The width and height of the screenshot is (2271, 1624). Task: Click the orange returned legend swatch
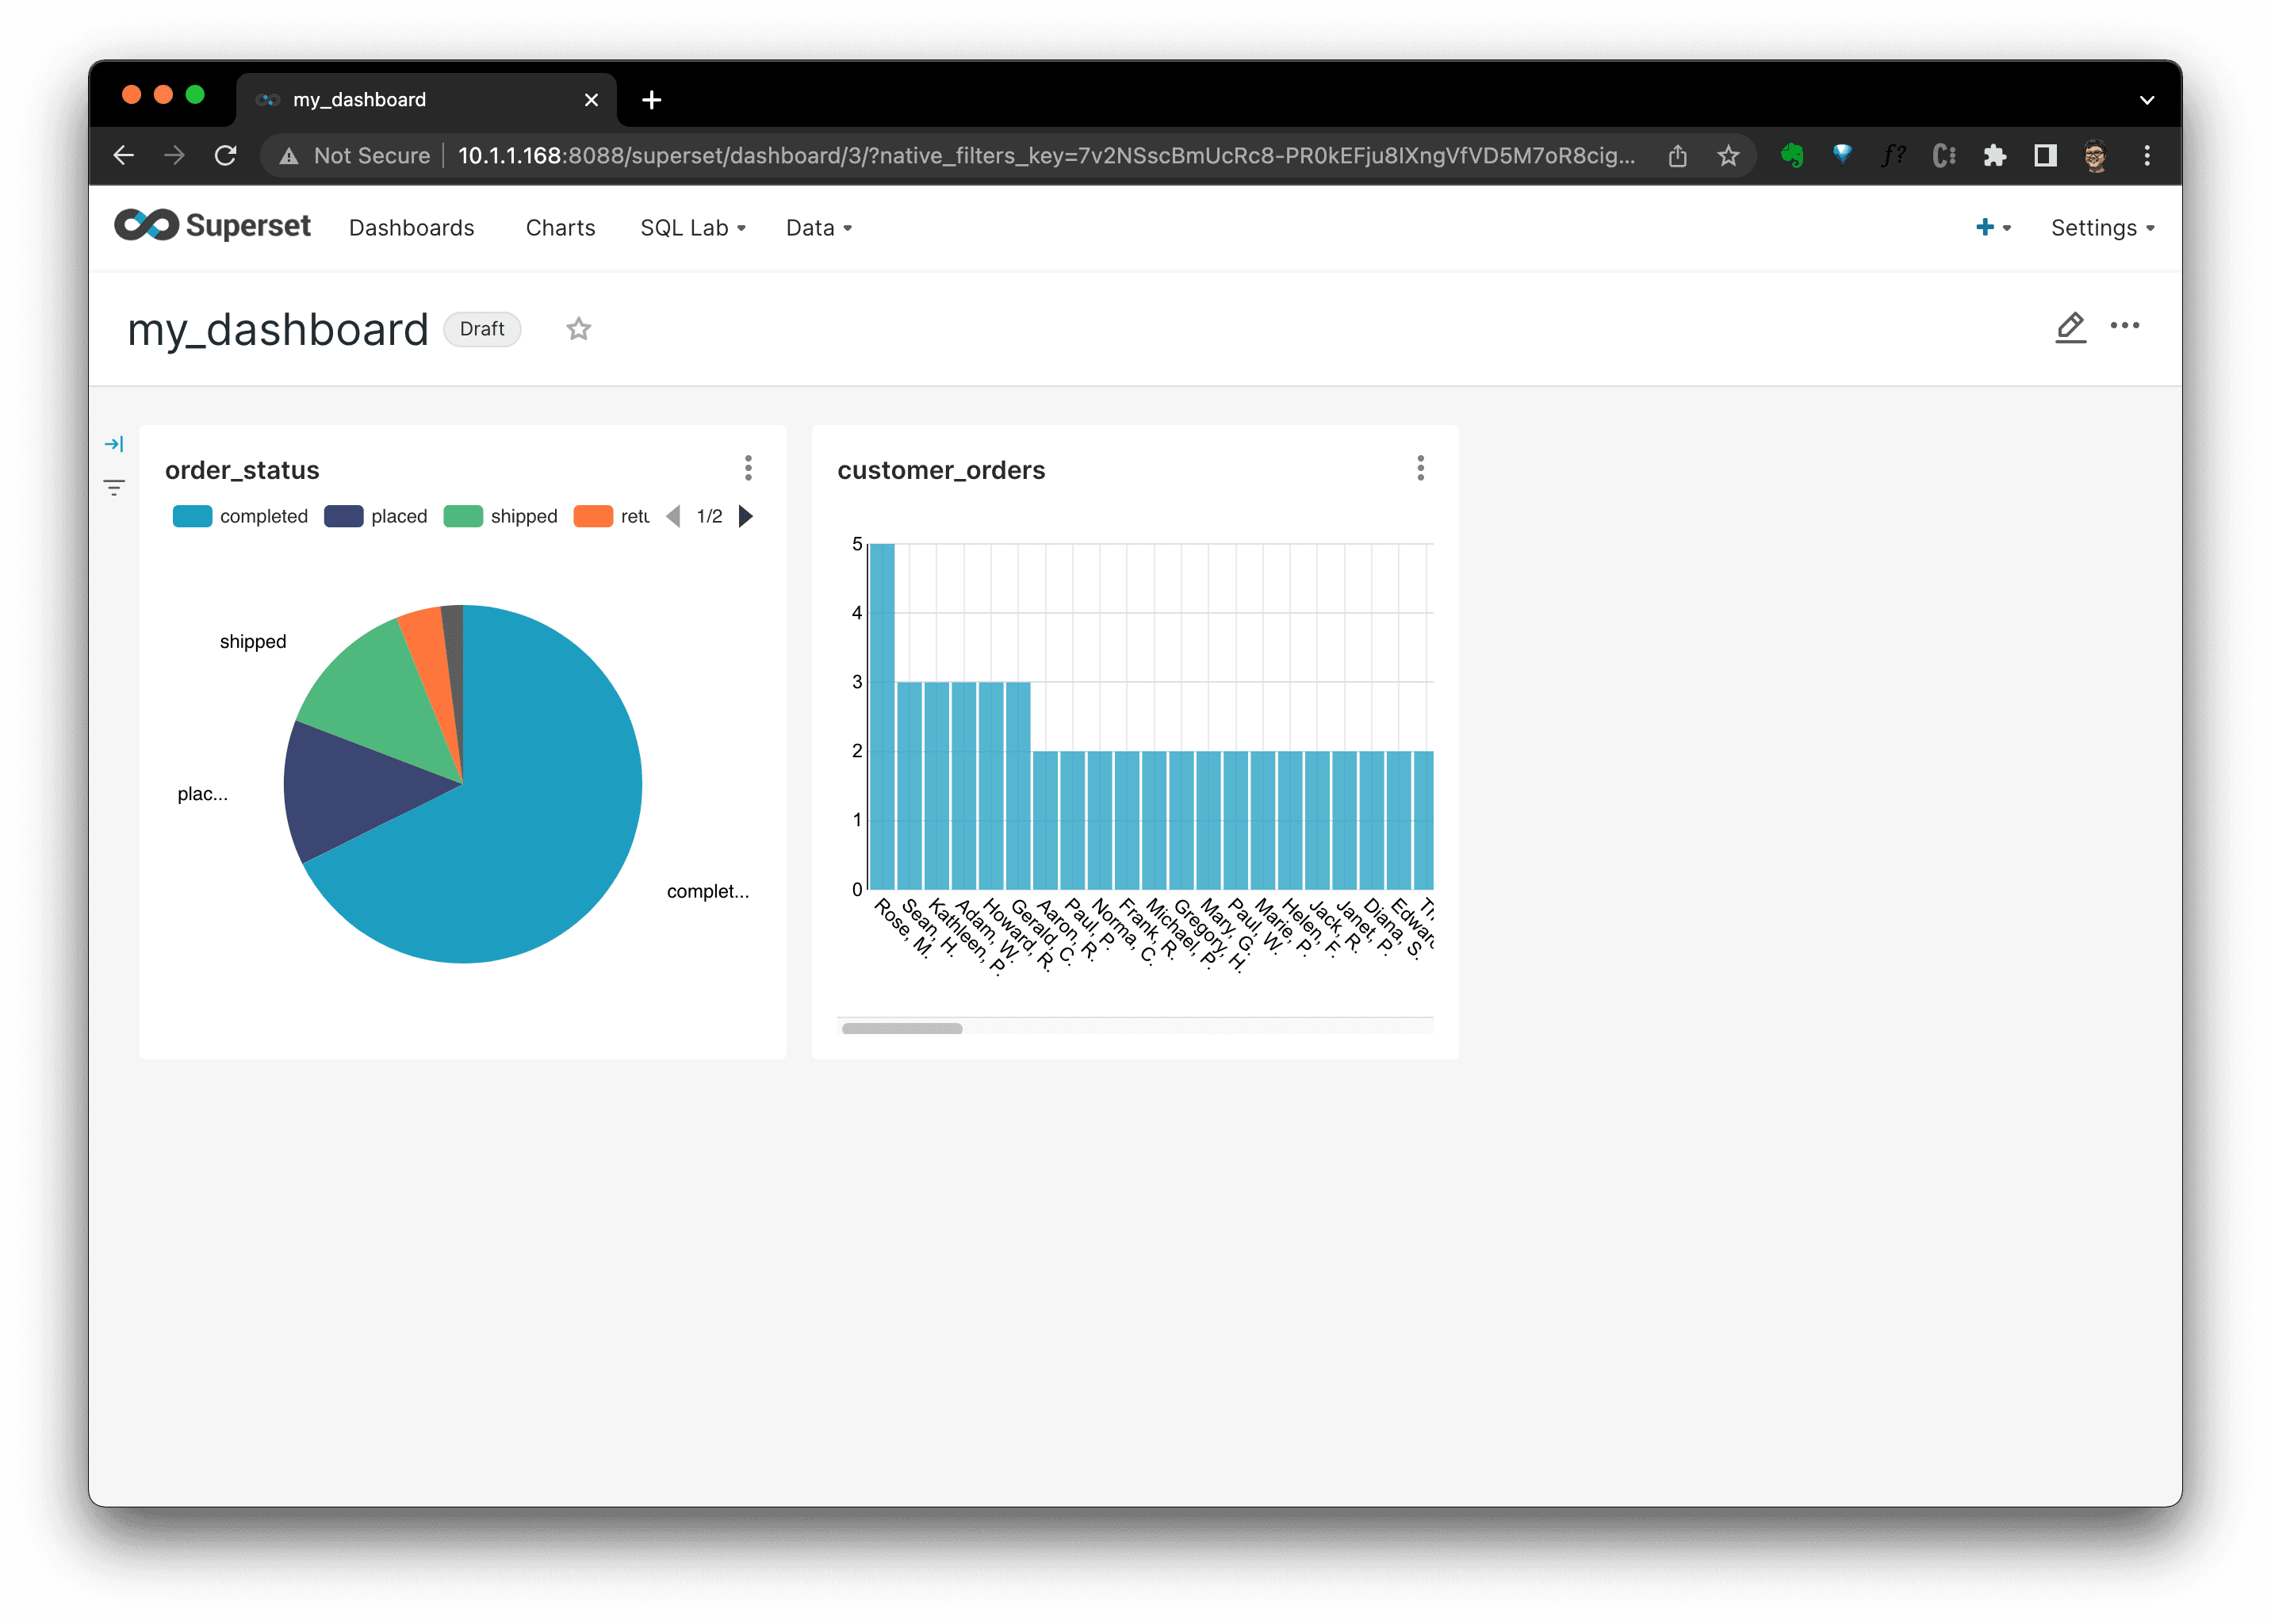(593, 516)
